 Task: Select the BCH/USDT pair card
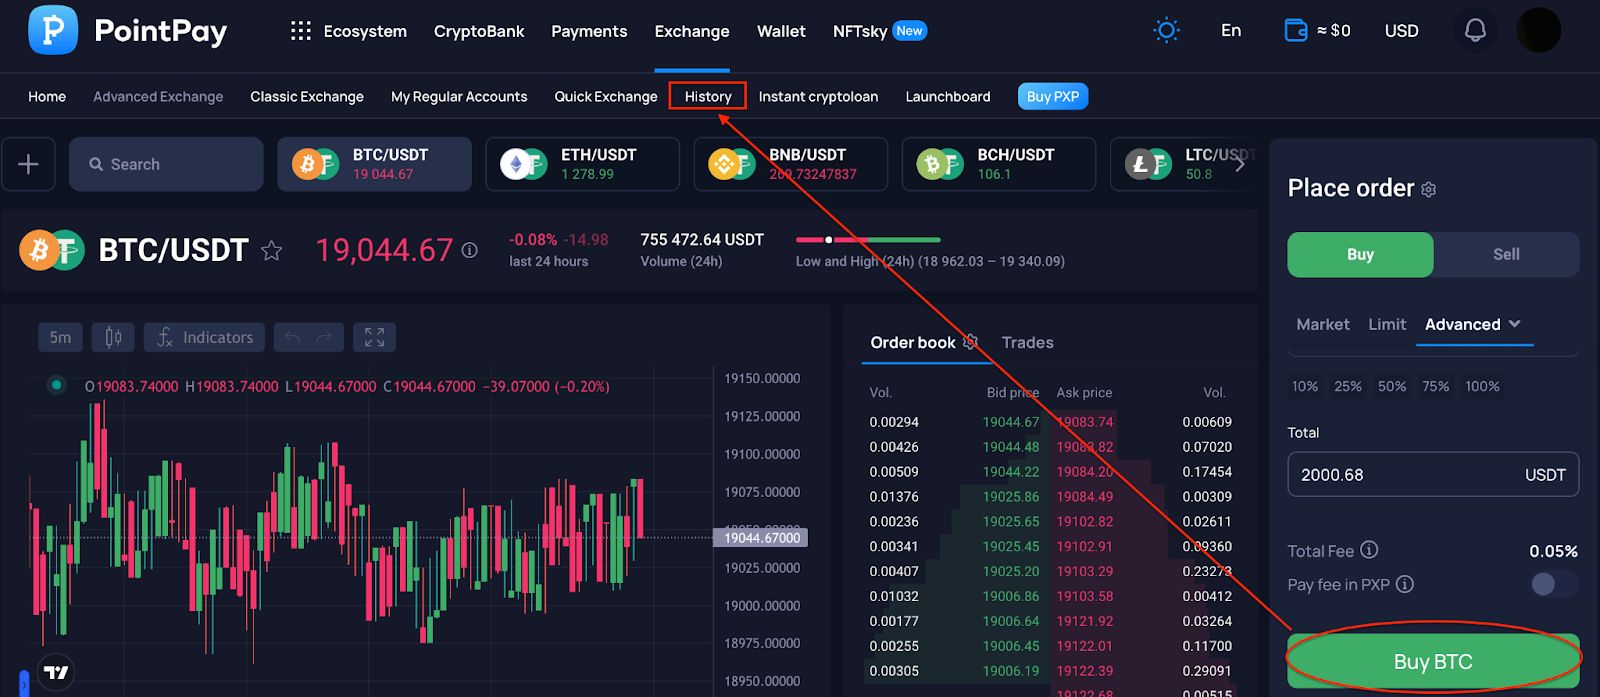click(998, 164)
